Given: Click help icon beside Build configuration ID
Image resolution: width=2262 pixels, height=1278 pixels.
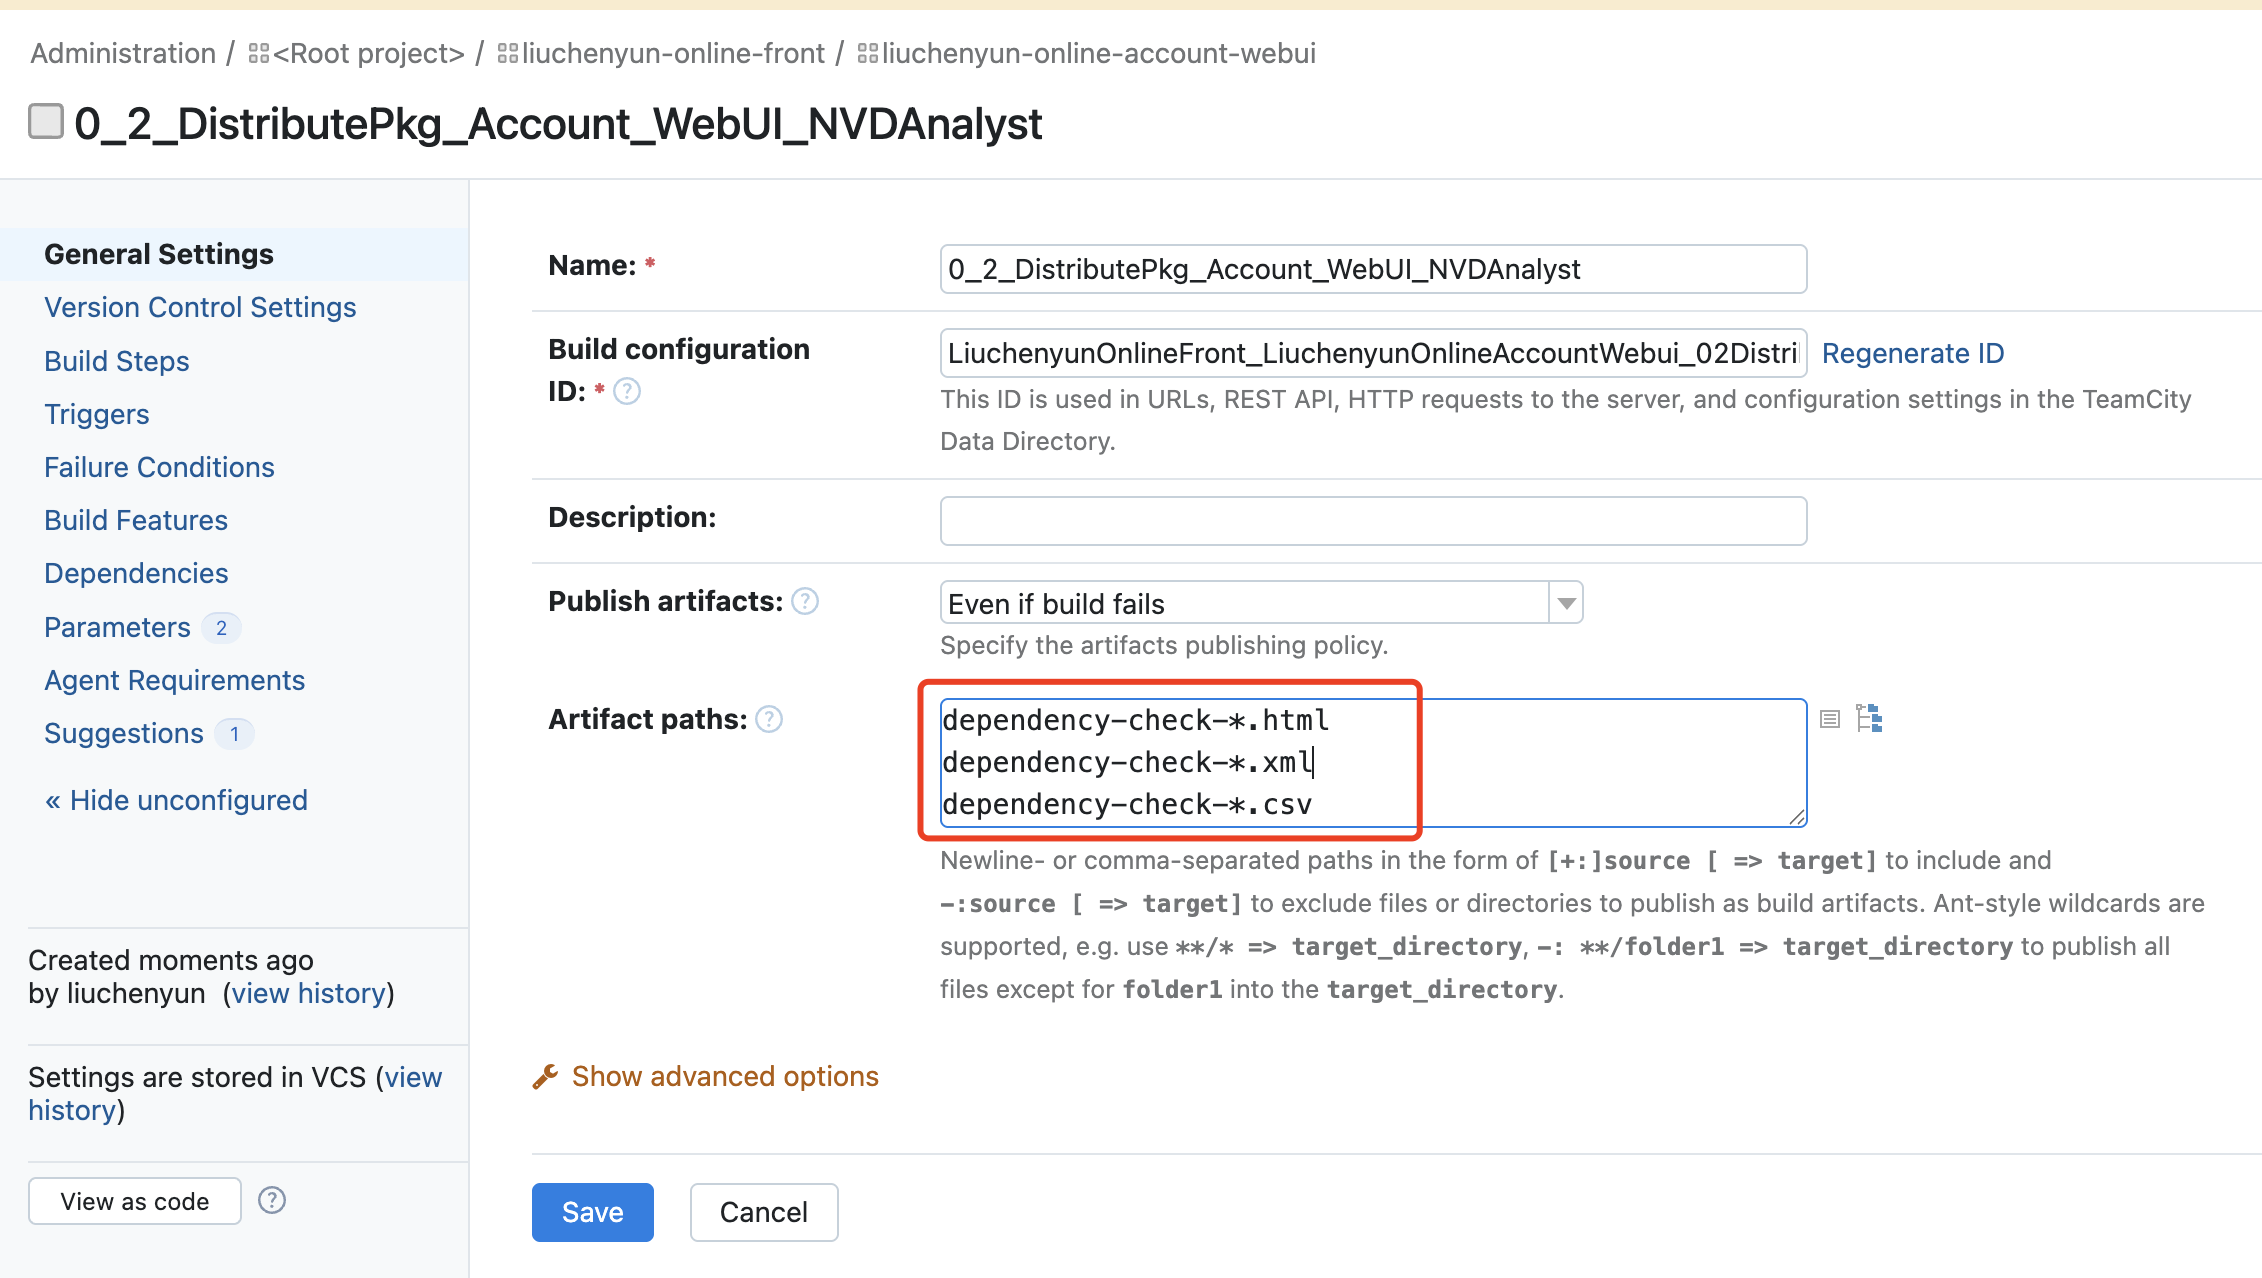Looking at the screenshot, I should coord(627,391).
